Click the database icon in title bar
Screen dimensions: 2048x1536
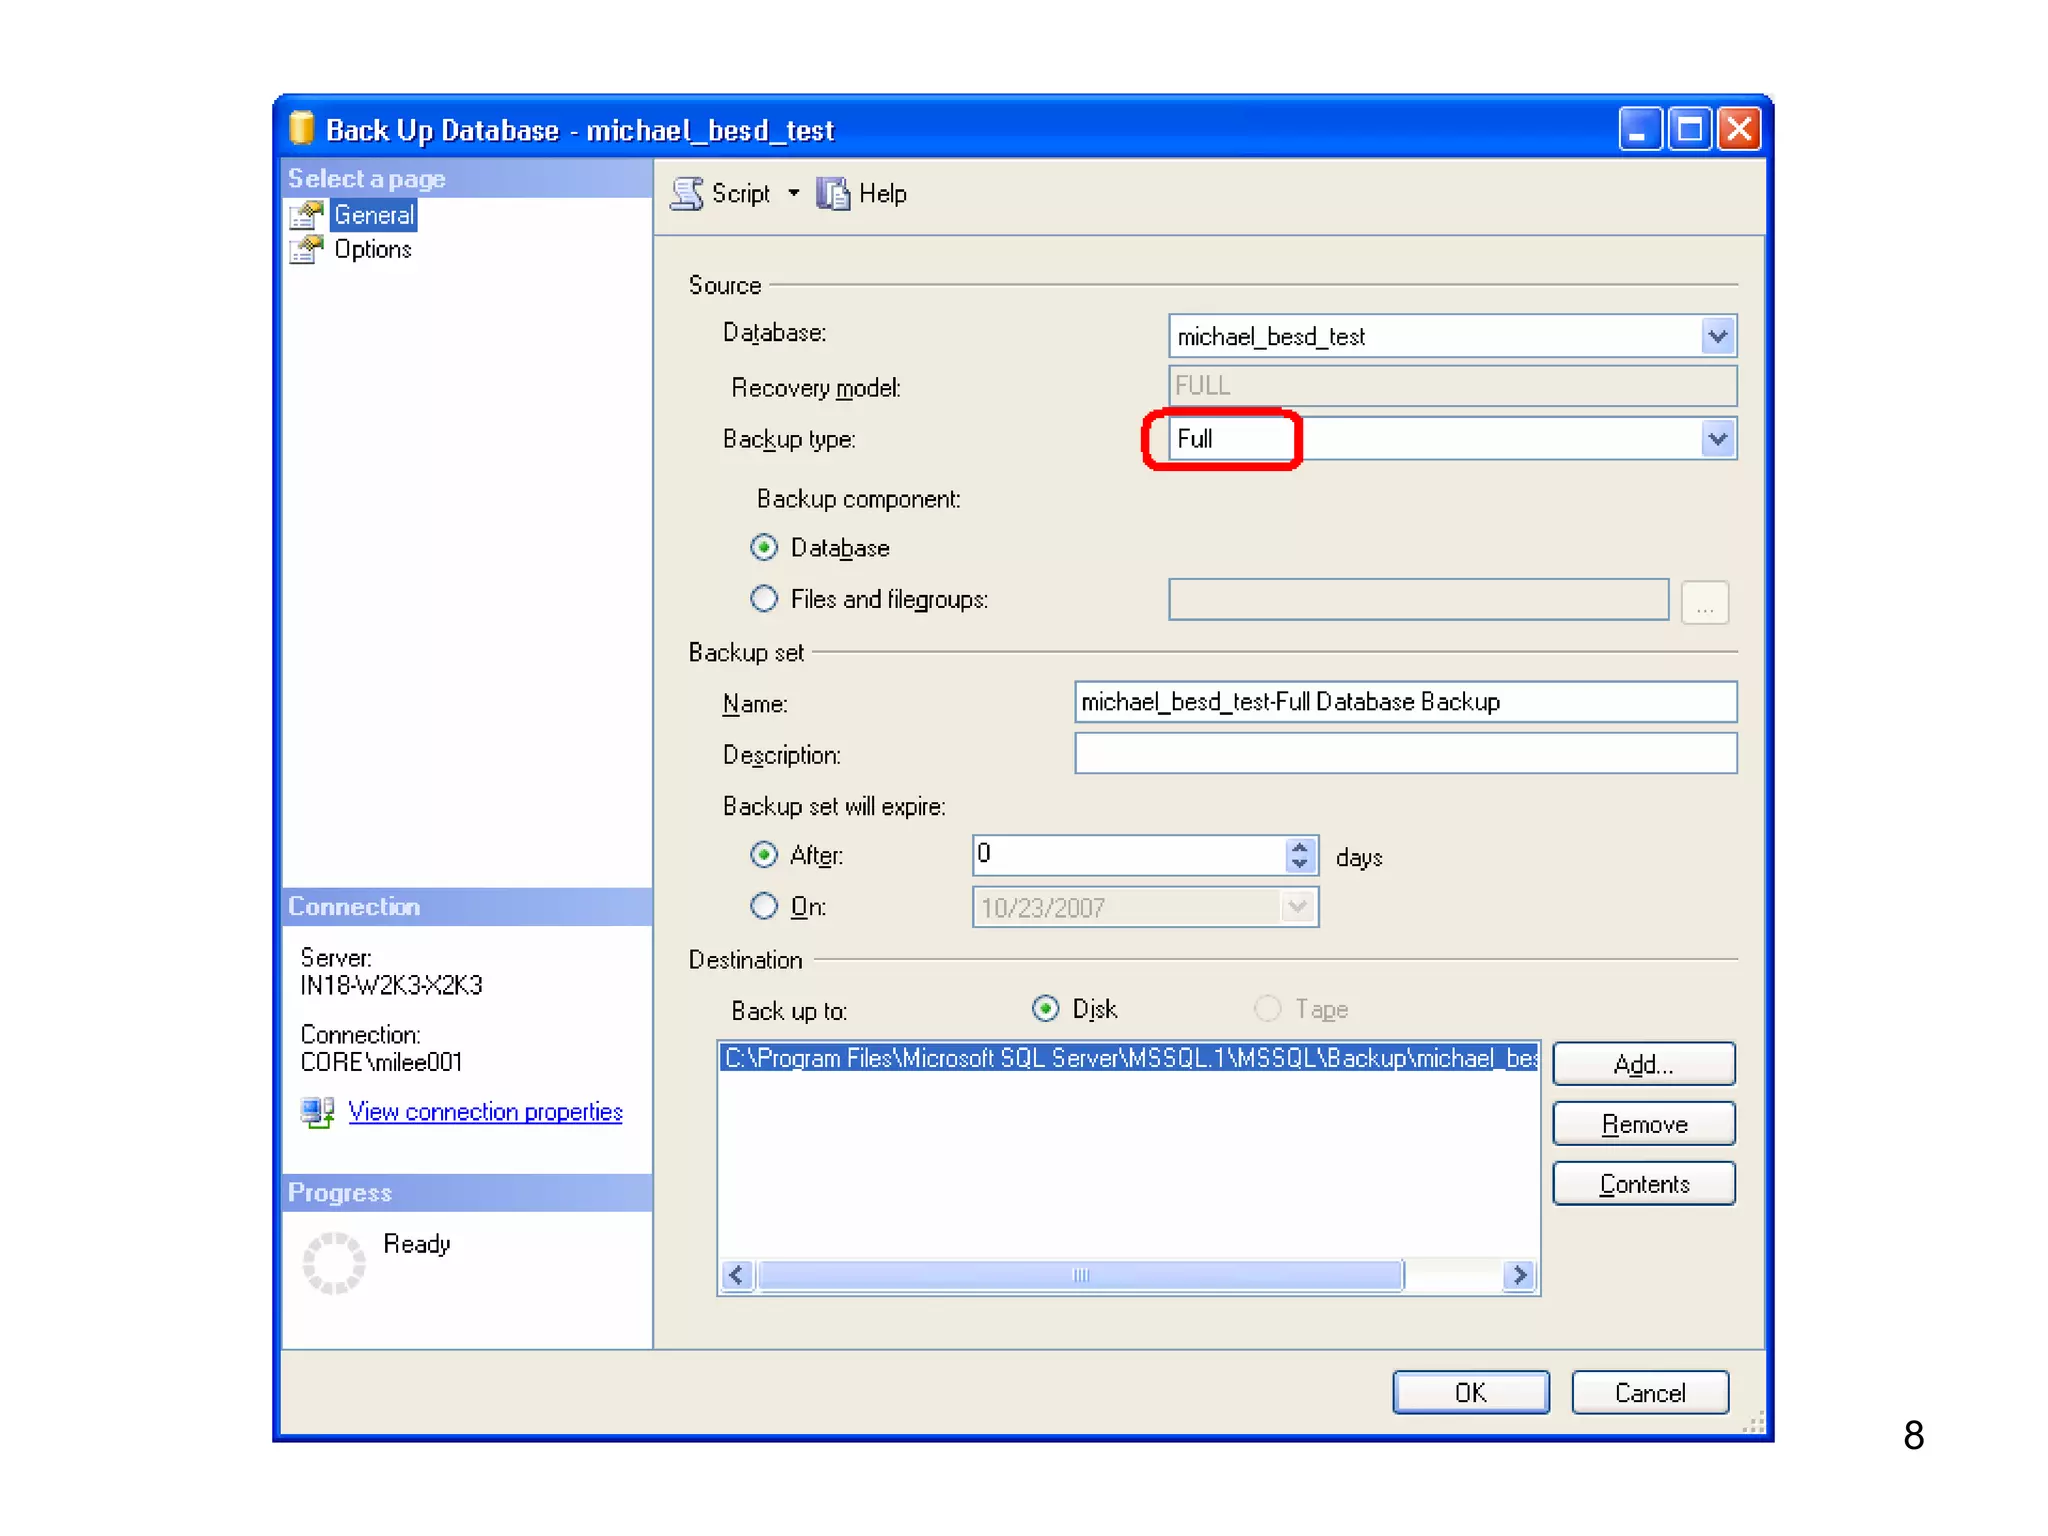pos(301,128)
